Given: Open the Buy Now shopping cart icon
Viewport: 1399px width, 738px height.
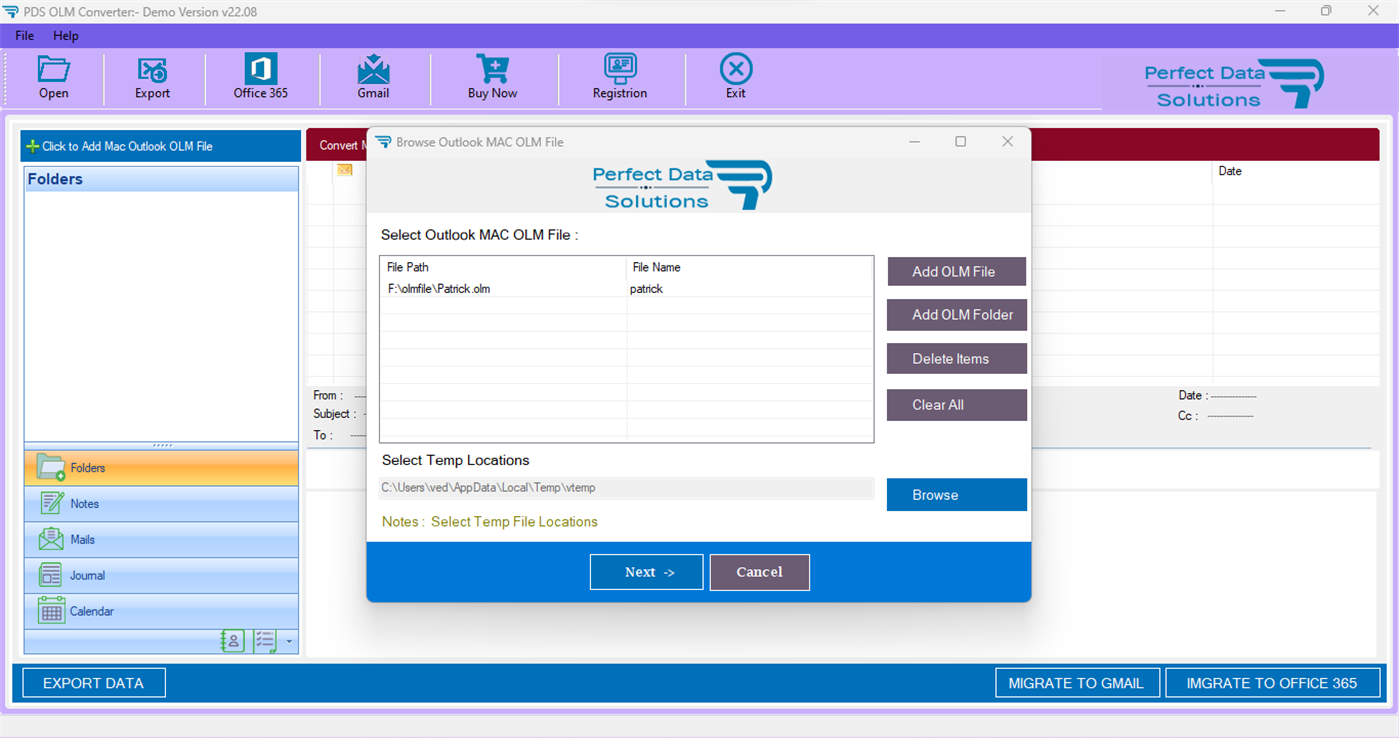Looking at the screenshot, I should pyautogui.click(x=491, y=77).
